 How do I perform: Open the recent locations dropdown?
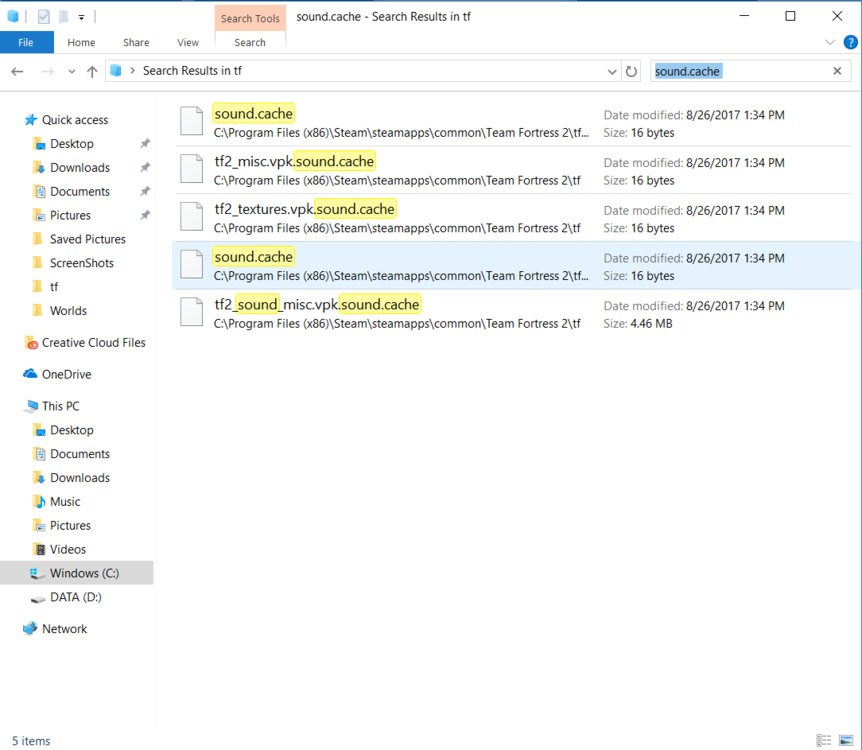pyautogui.click(x=71, y=71)
